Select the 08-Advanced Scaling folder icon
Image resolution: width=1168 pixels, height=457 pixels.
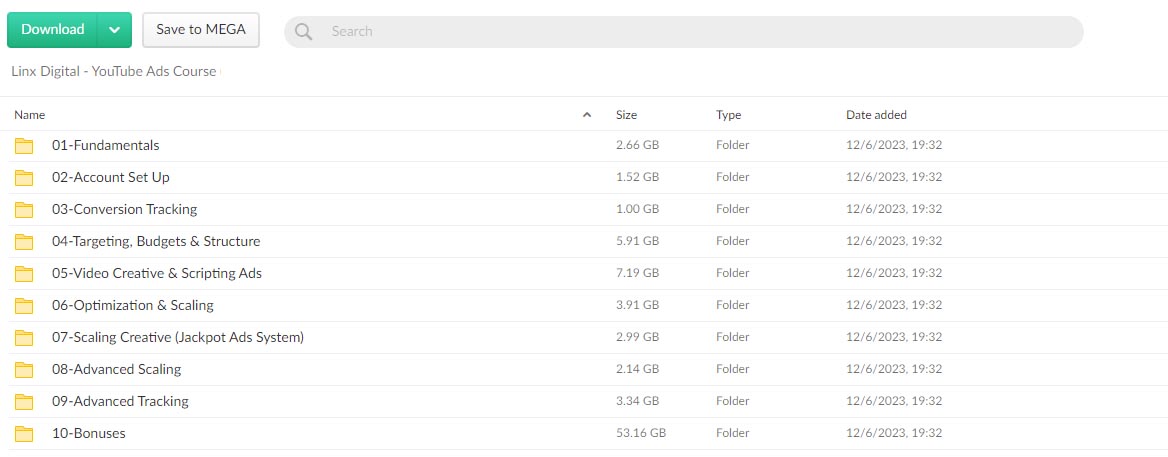(25, 370)
